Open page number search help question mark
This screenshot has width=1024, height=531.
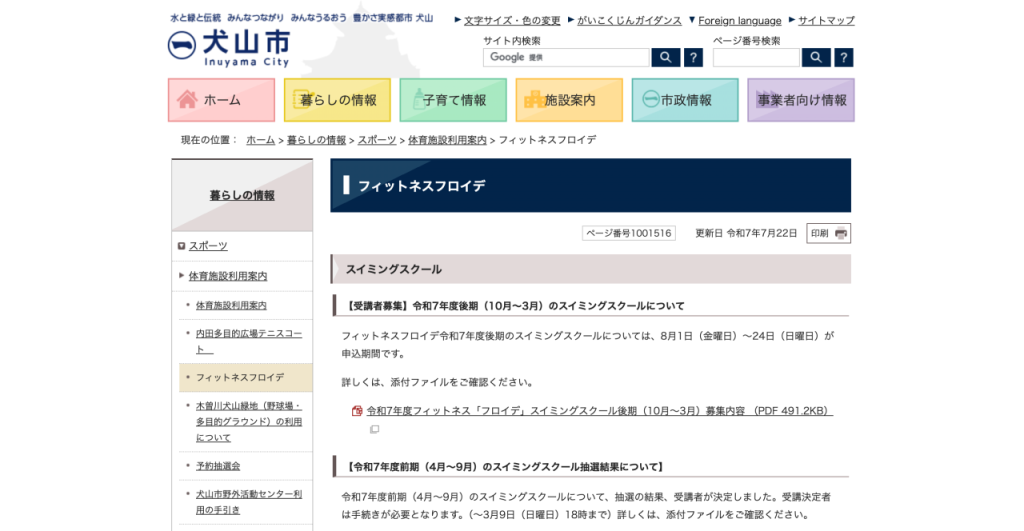coord(844,57)
